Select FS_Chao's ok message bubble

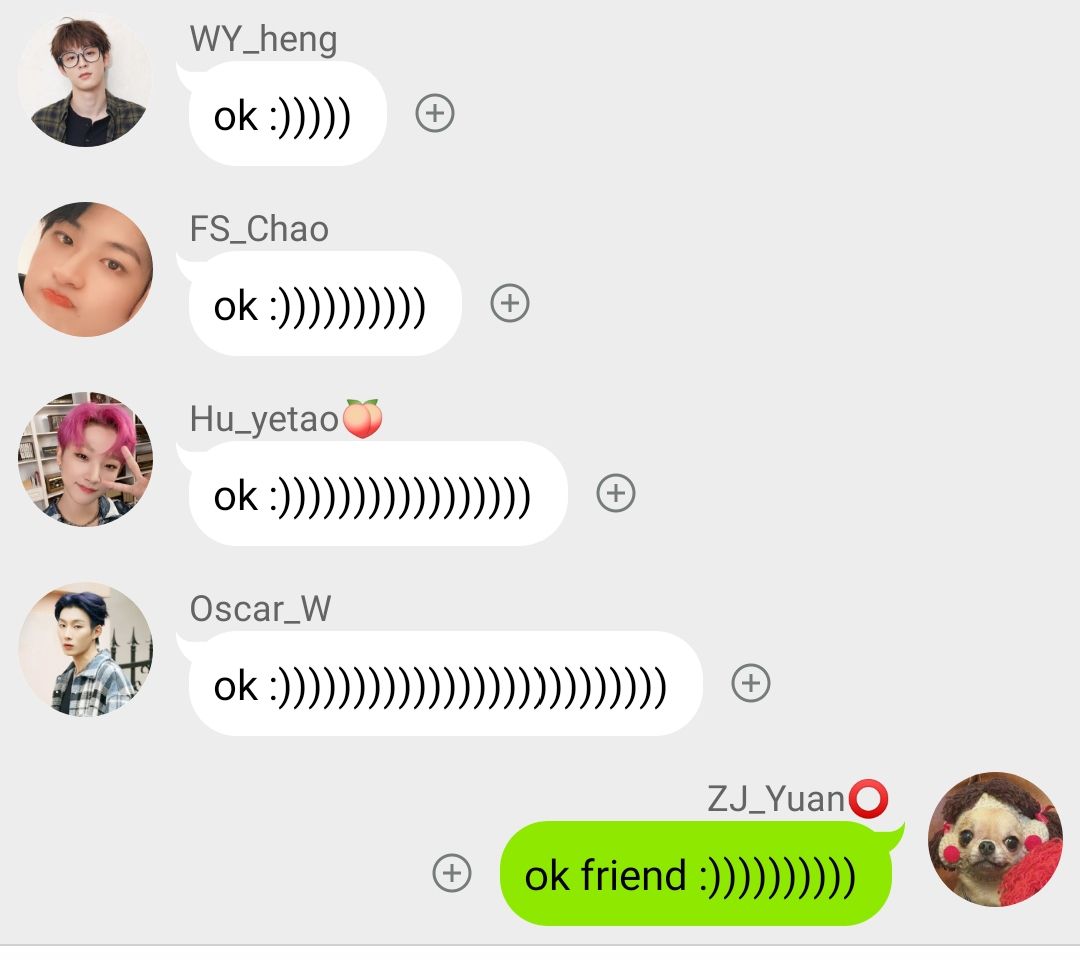(x=320, y=304)
